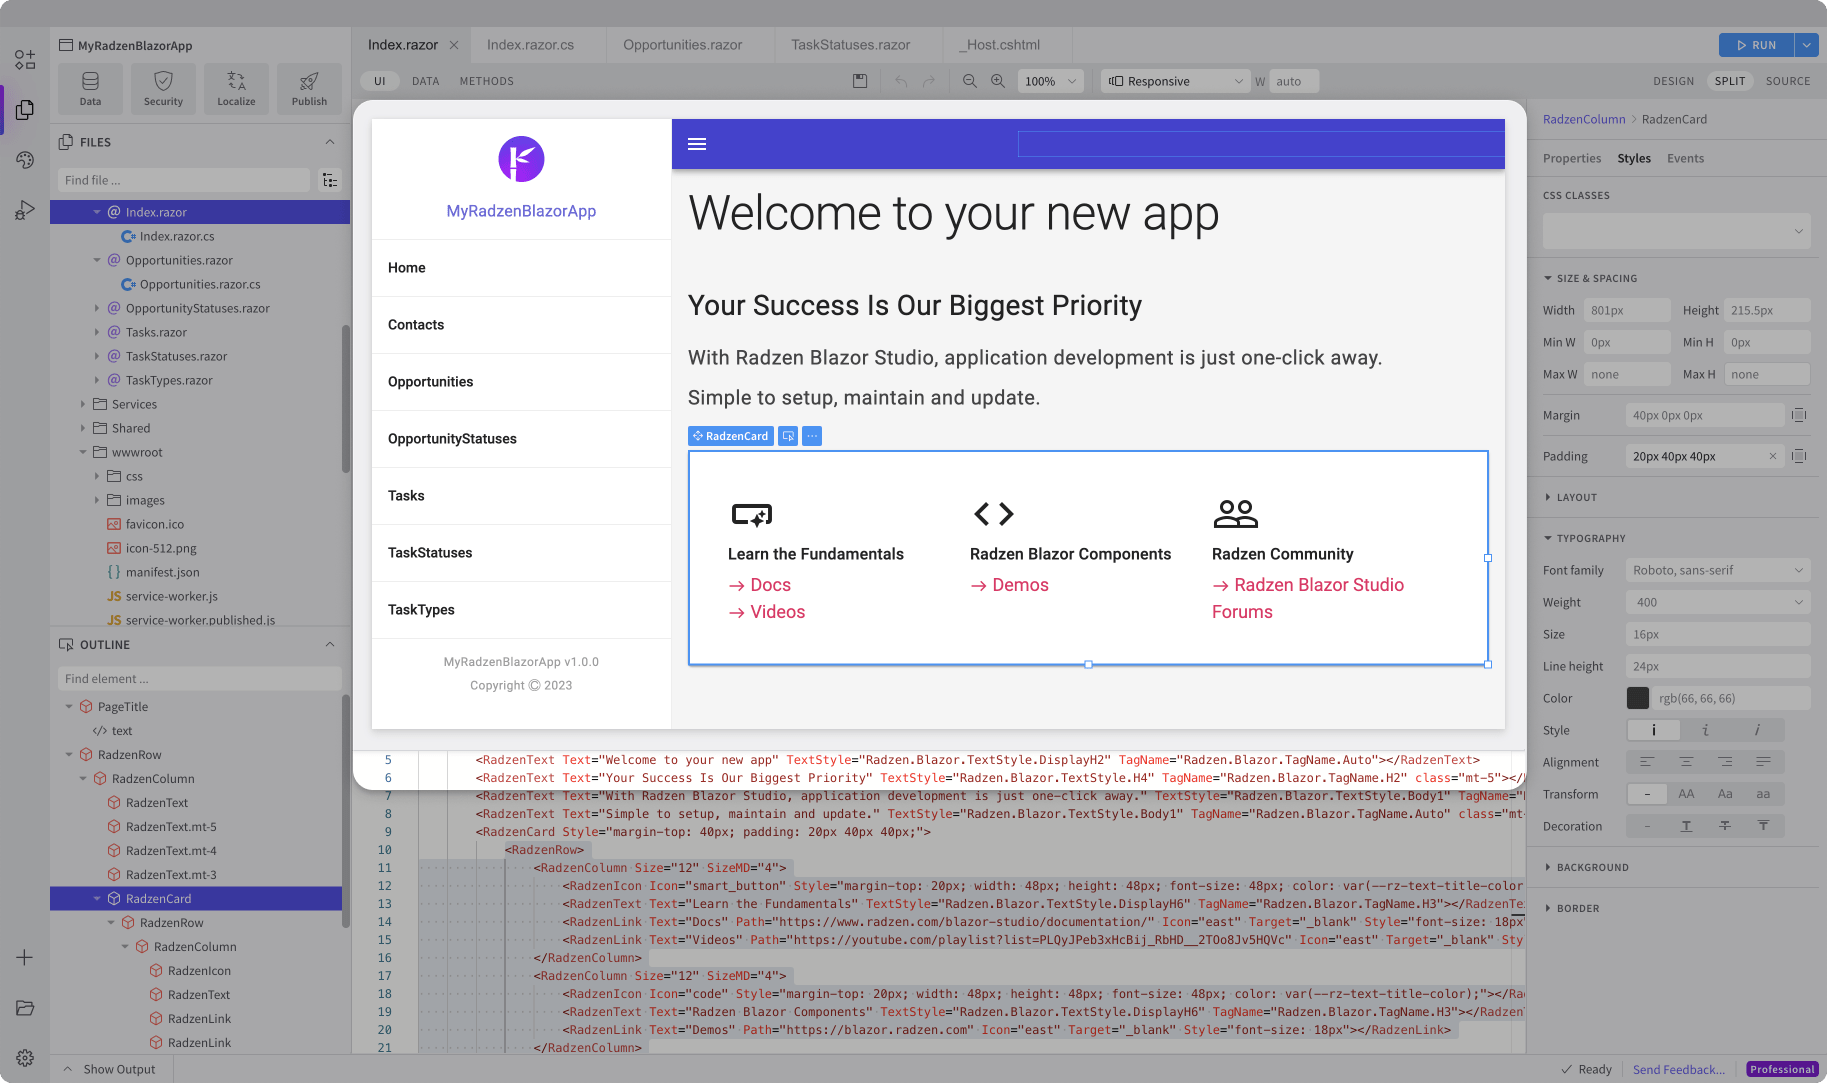1827x1083 pixels.
Task: Open the Events tab
Action: [x=1685, y=158]
